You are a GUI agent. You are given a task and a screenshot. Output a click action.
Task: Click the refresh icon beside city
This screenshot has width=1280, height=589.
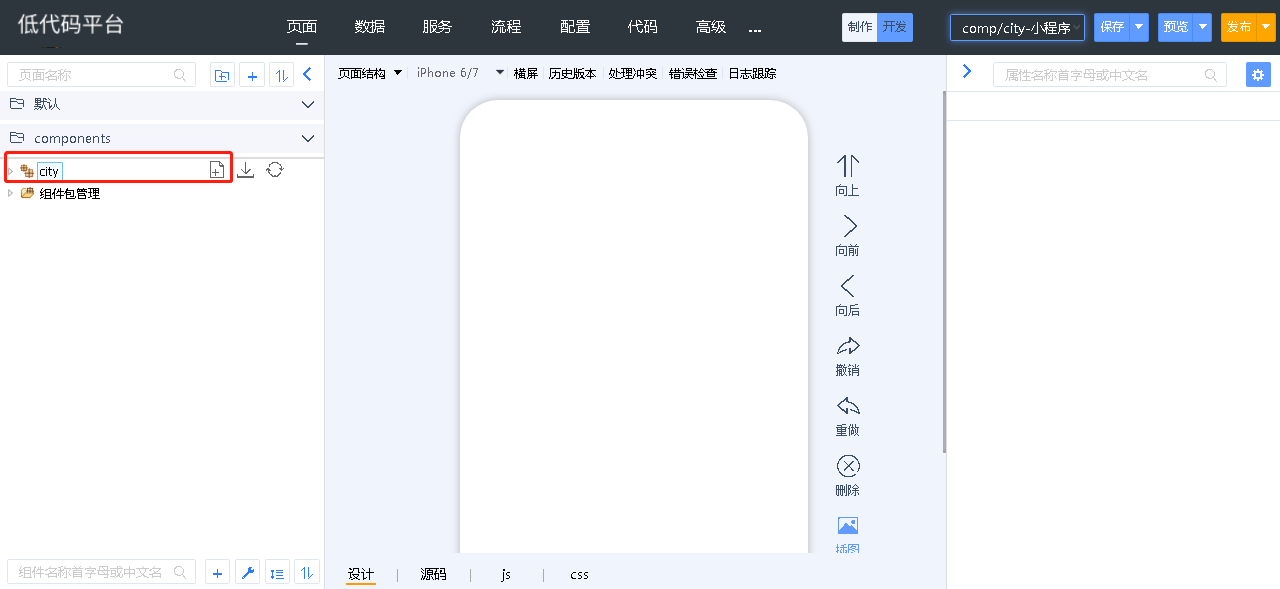275,170
